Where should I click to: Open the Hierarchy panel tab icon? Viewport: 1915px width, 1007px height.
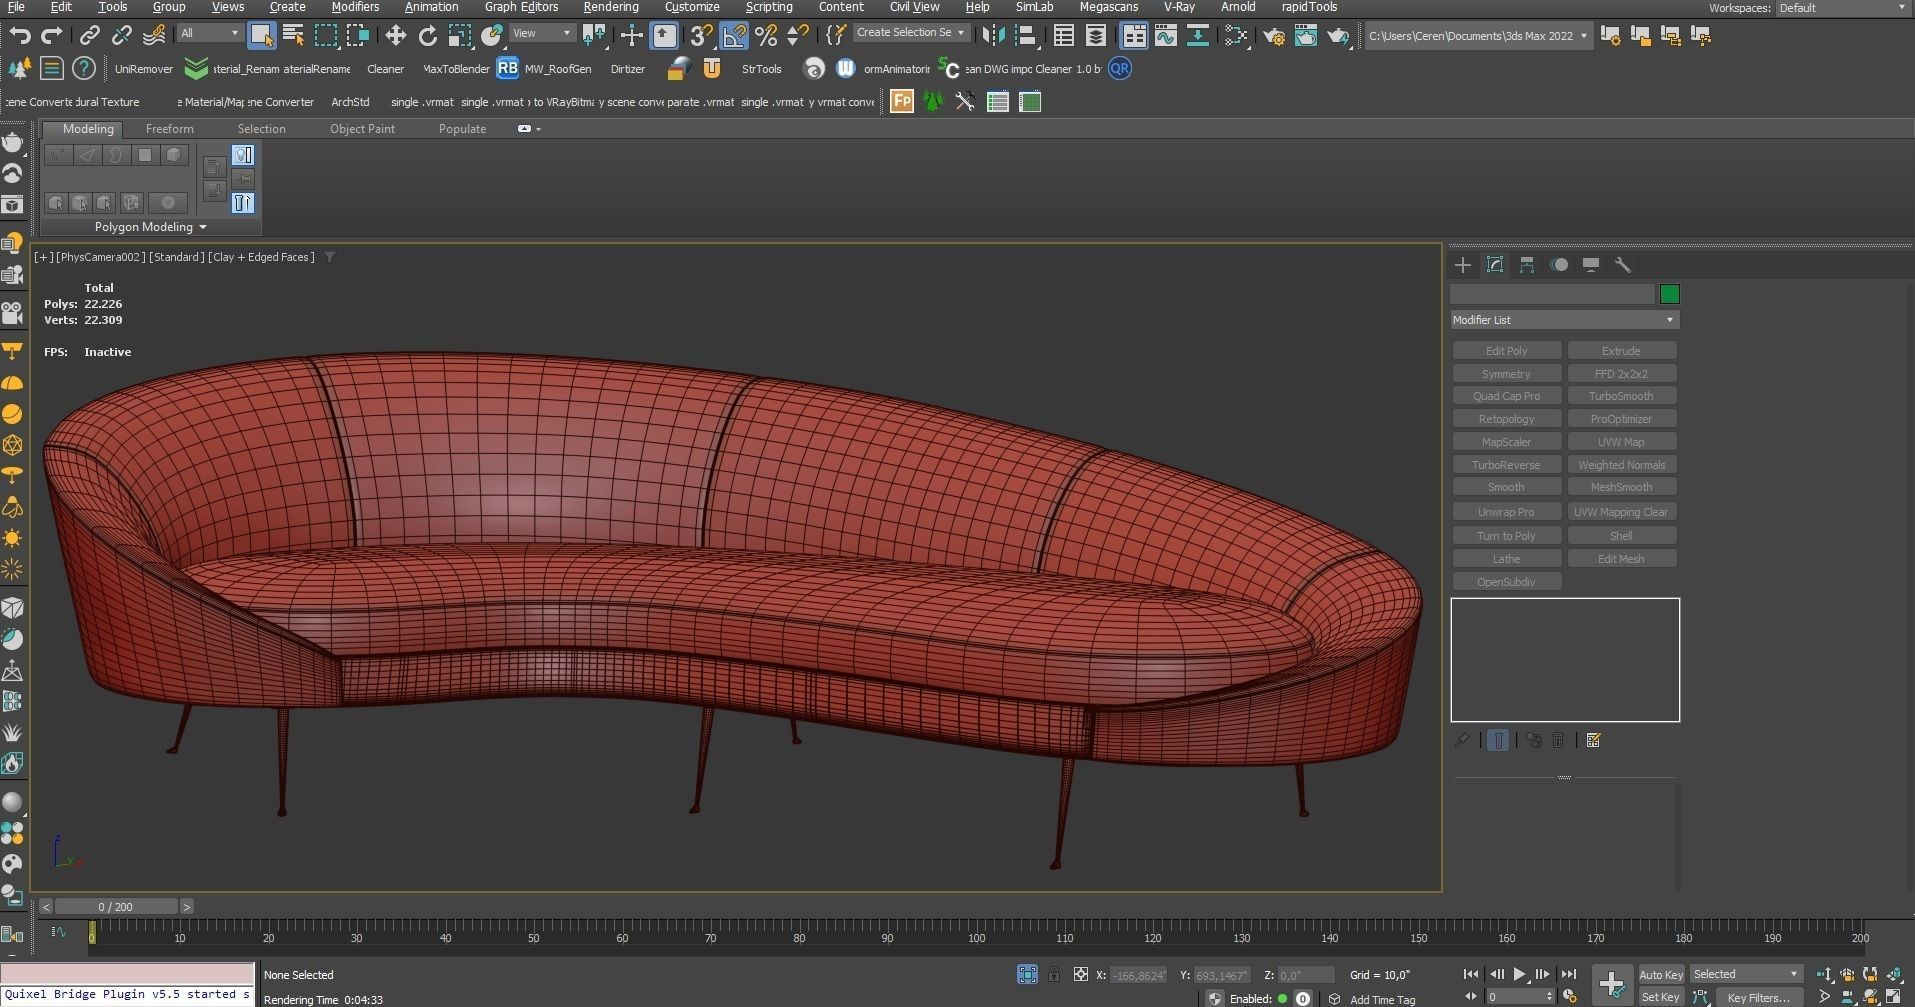(1527, 265)
